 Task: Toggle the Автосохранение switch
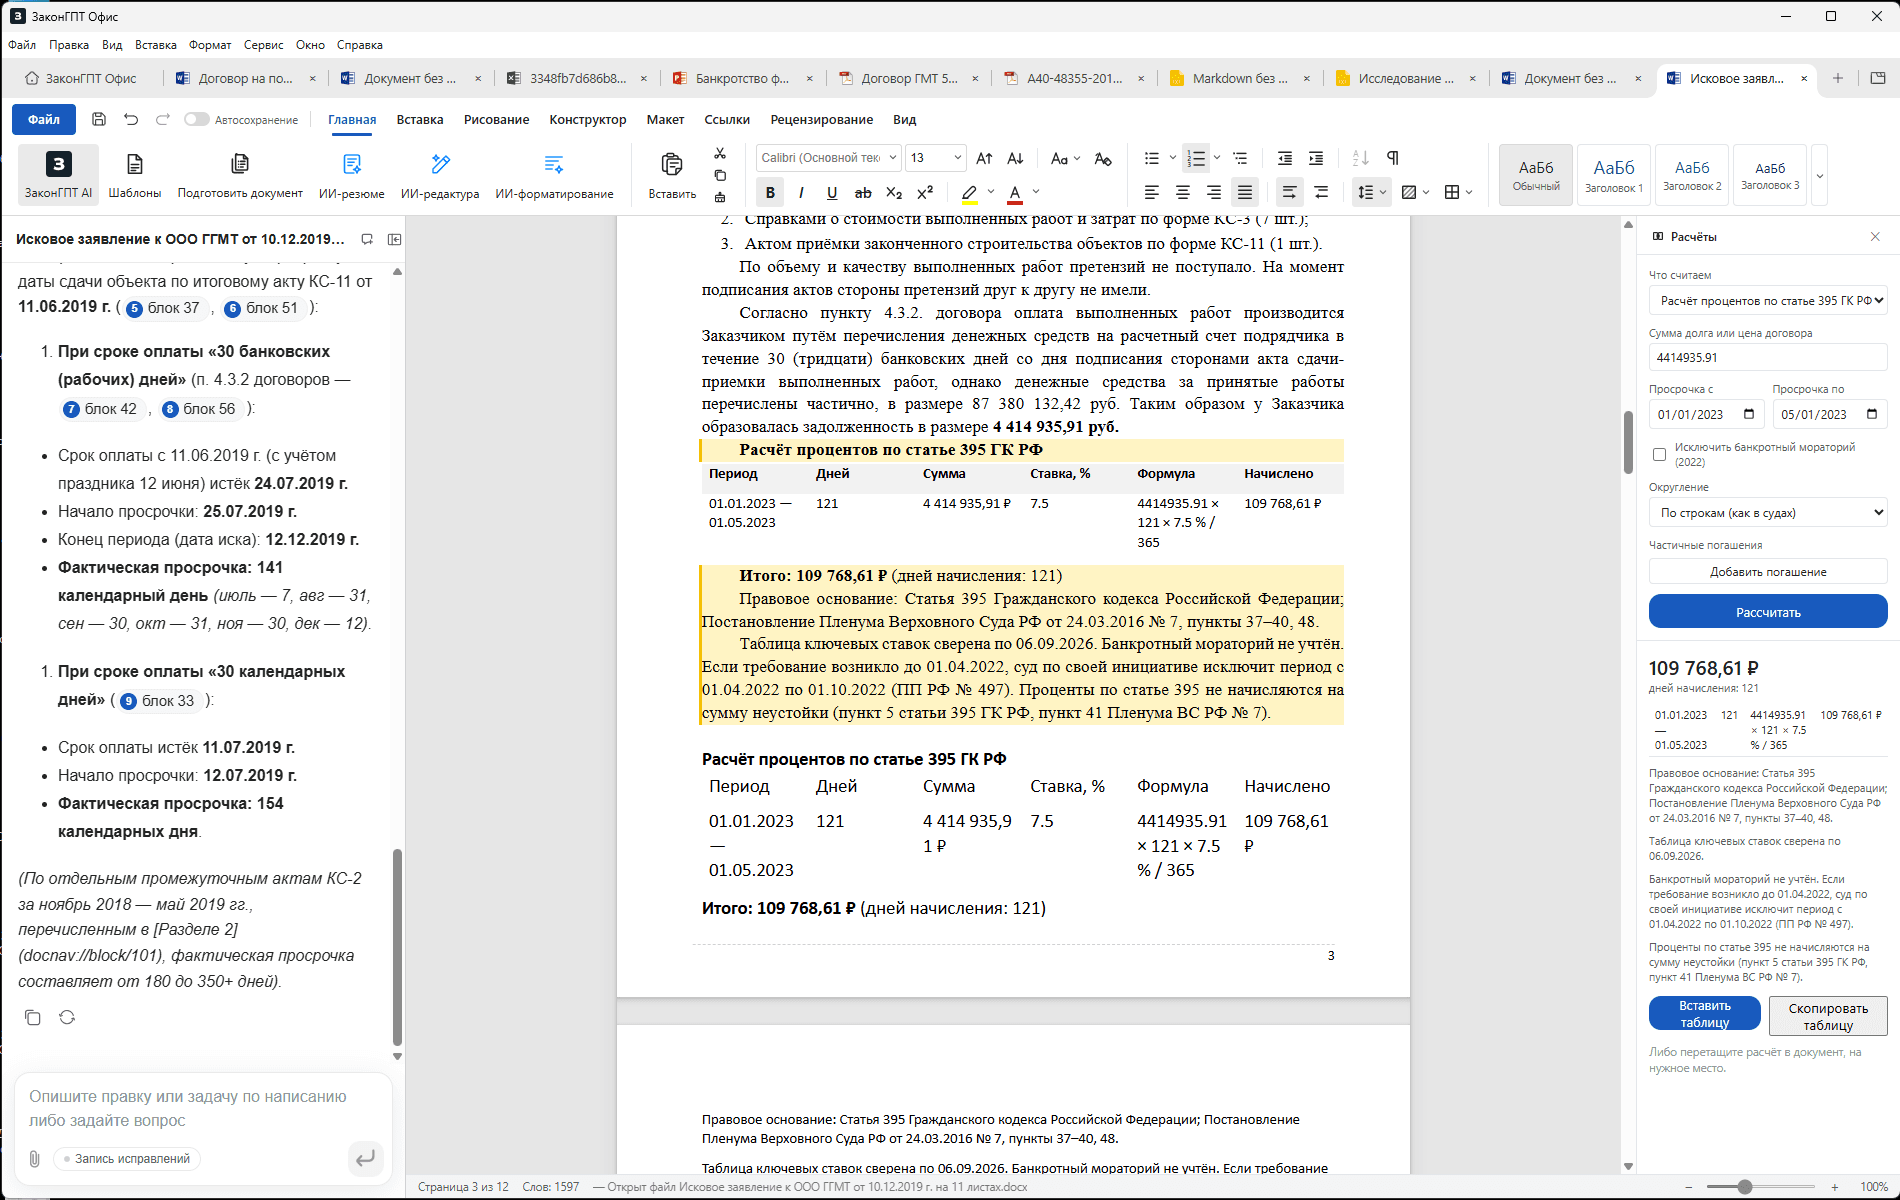pyautogui.click(x=196, y=119)
